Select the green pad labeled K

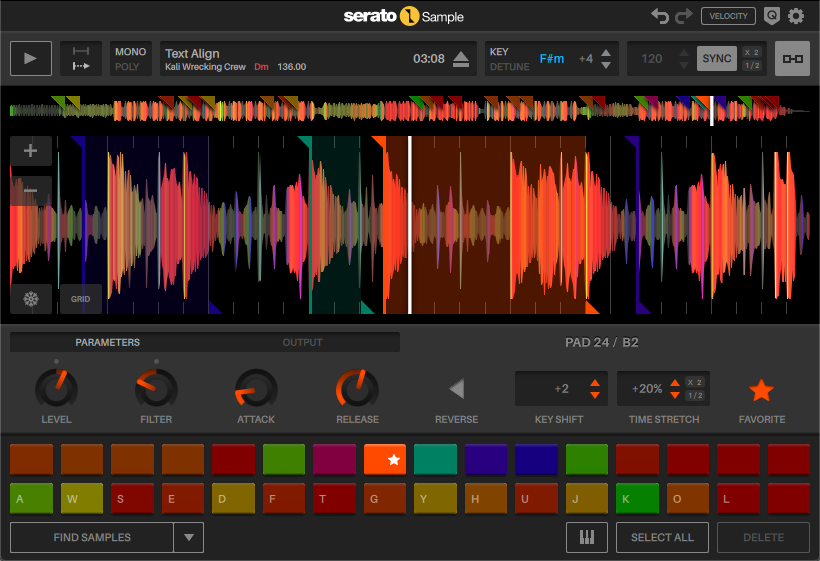(x=639, y=497)
